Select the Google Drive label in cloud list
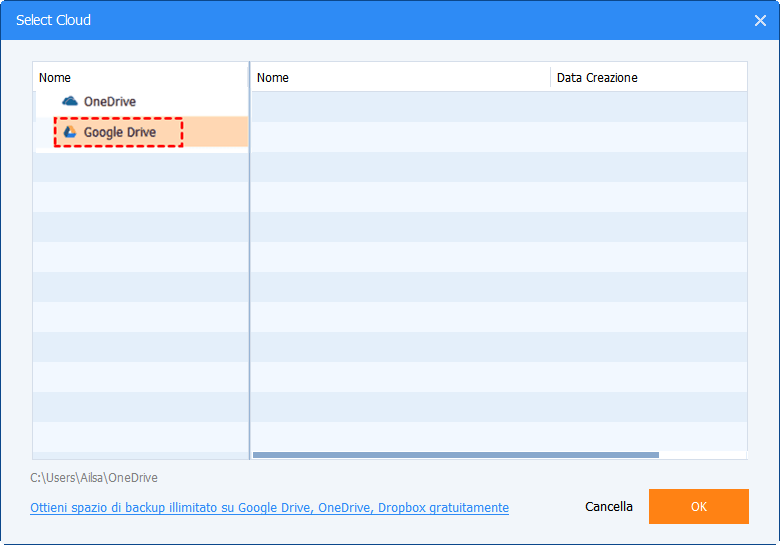The height and width of the screenshot is (545, 780). coord(120,132)
